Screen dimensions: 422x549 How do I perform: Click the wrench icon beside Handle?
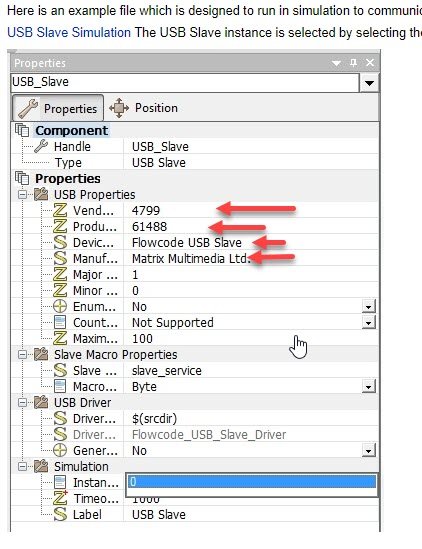click(41, 146)
